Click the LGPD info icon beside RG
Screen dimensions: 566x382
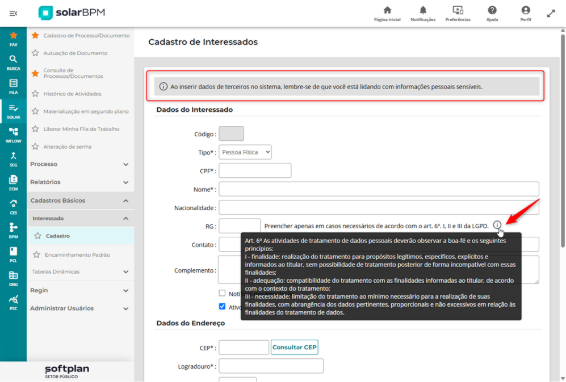point(497,225)
